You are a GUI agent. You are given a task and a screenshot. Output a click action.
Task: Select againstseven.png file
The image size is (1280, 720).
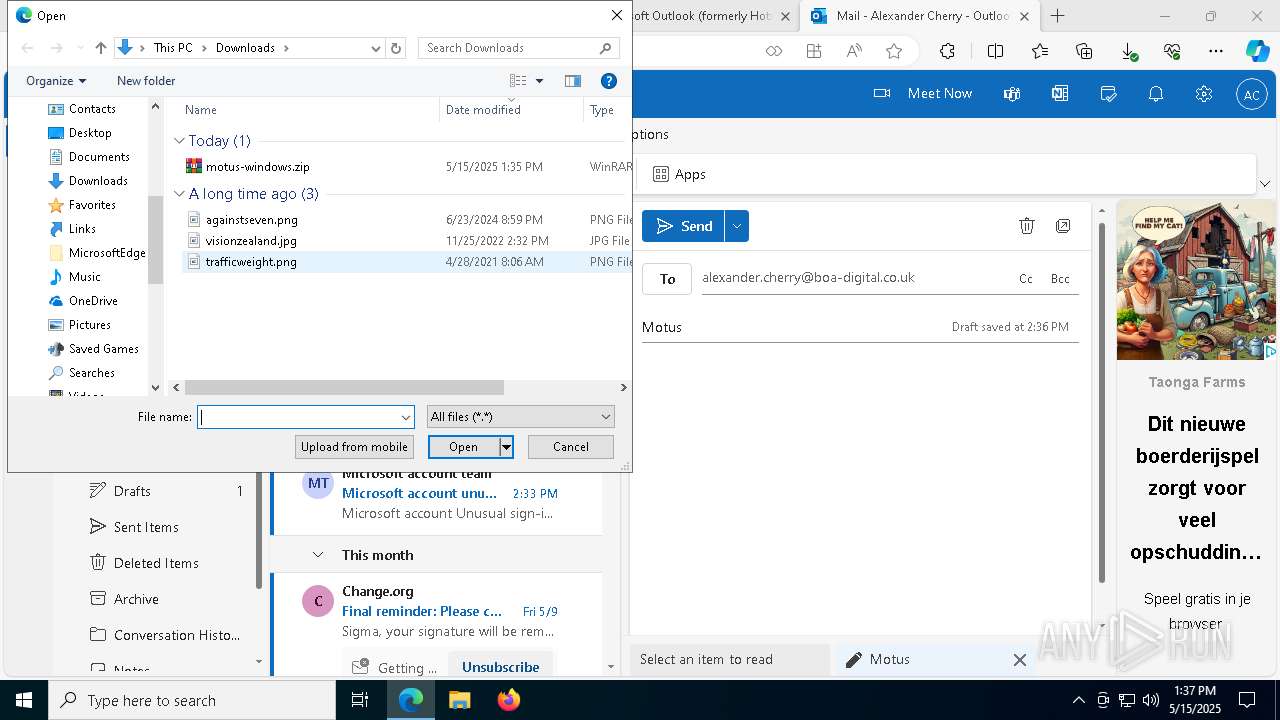(x=251, y=220)
